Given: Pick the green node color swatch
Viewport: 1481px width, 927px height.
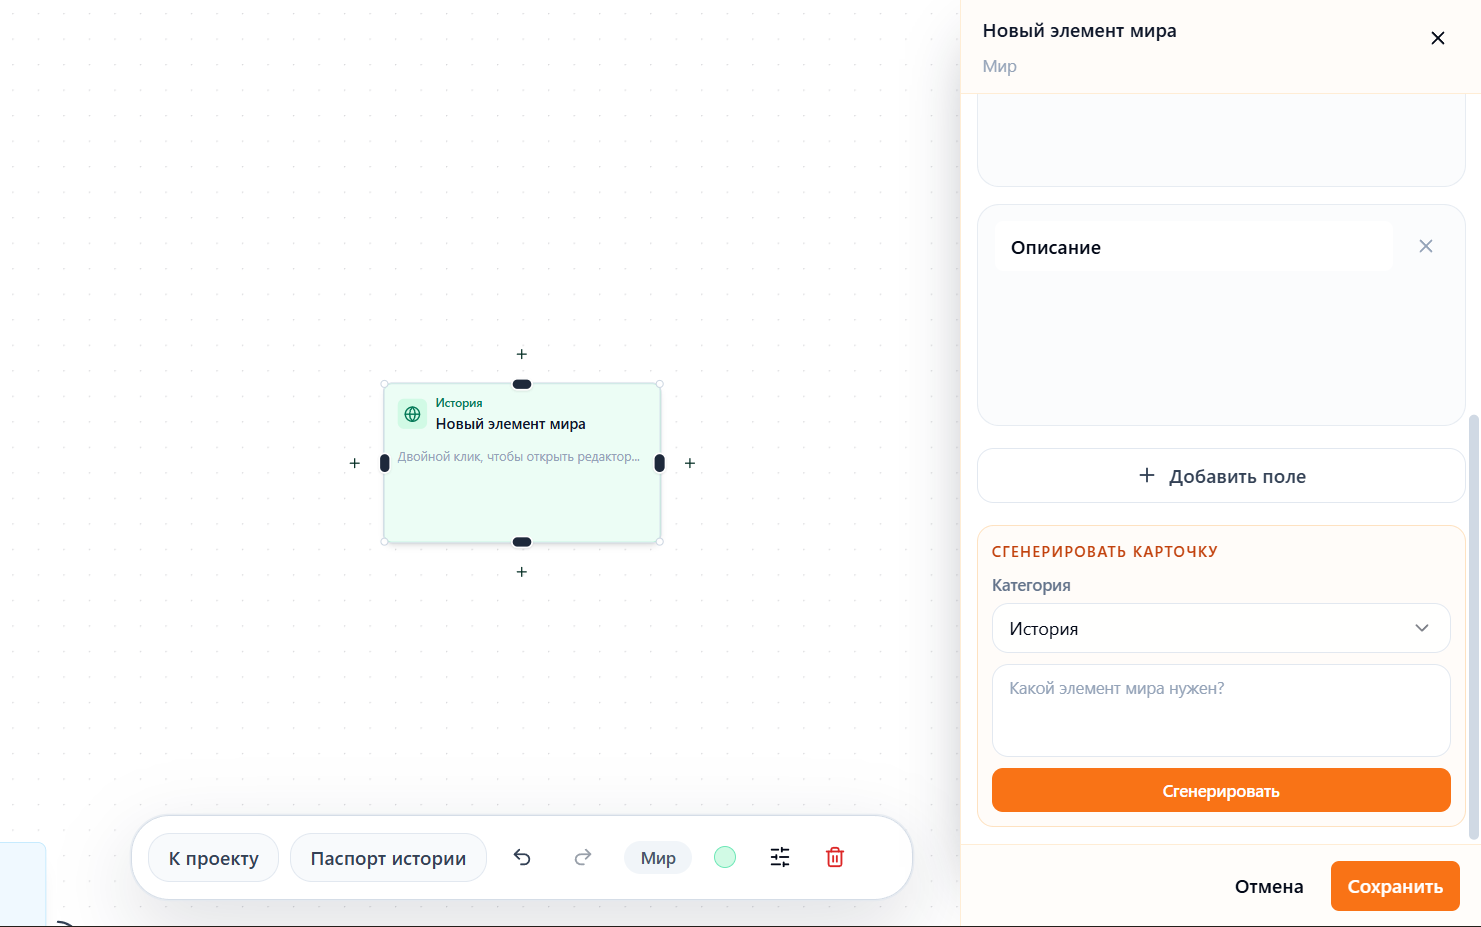Looking at the screenshot, I should (725, 857).
